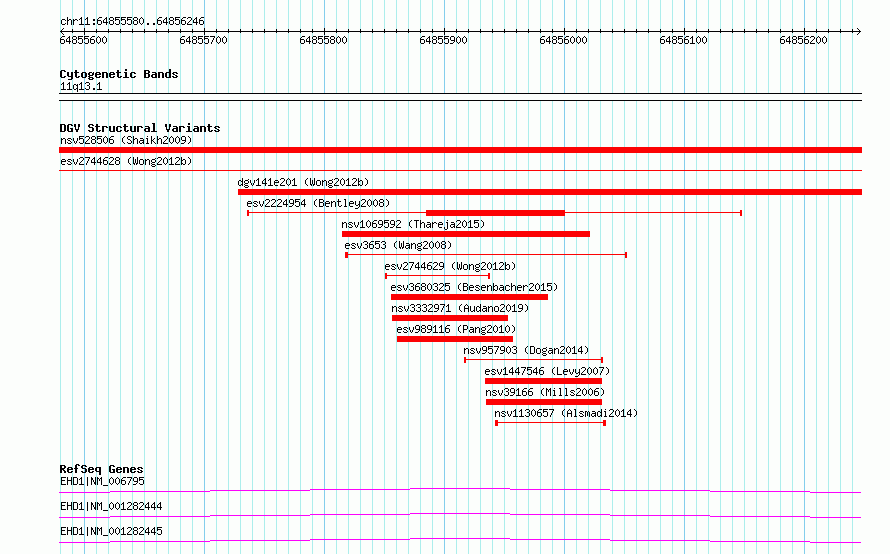Click the RefSeq Genes track heading

click(102, 469)
